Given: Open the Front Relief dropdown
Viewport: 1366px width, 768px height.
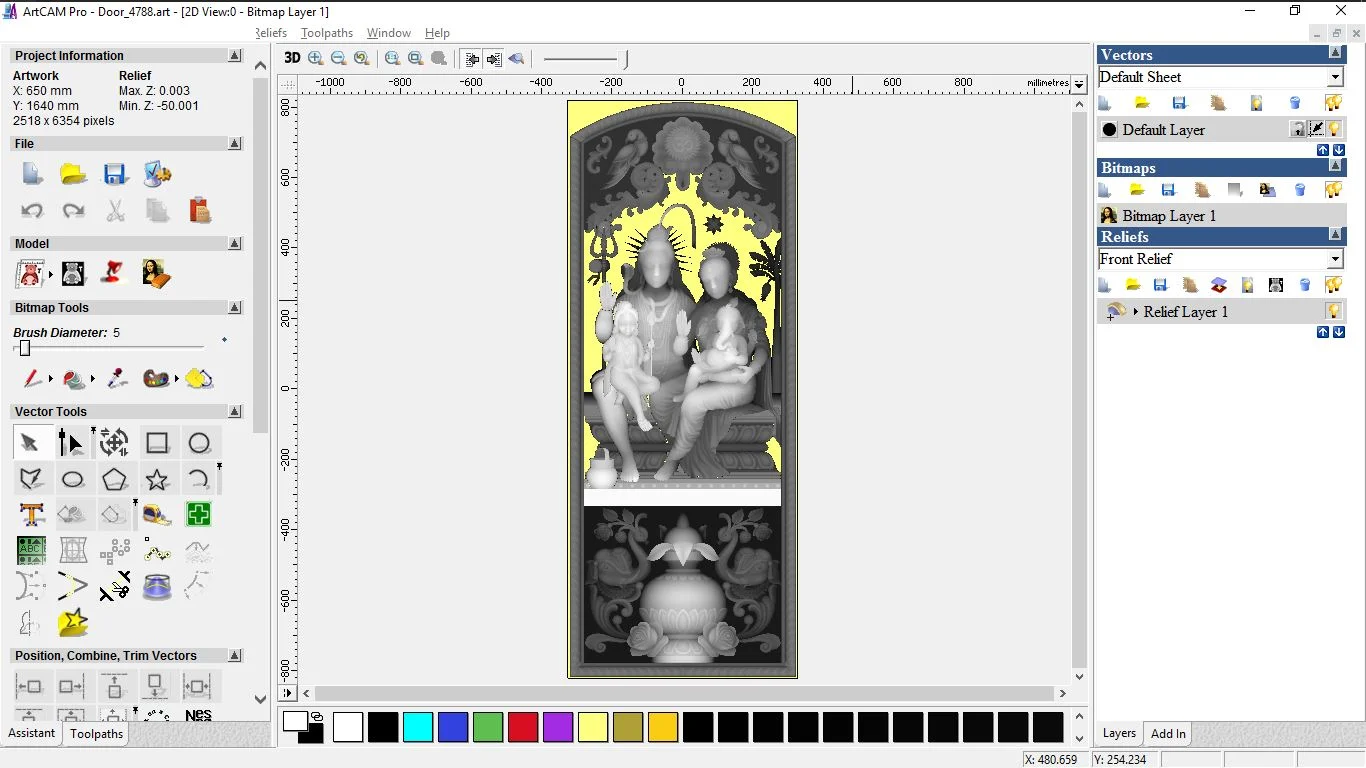Looking at the screenshot, I should [1335, 259].
